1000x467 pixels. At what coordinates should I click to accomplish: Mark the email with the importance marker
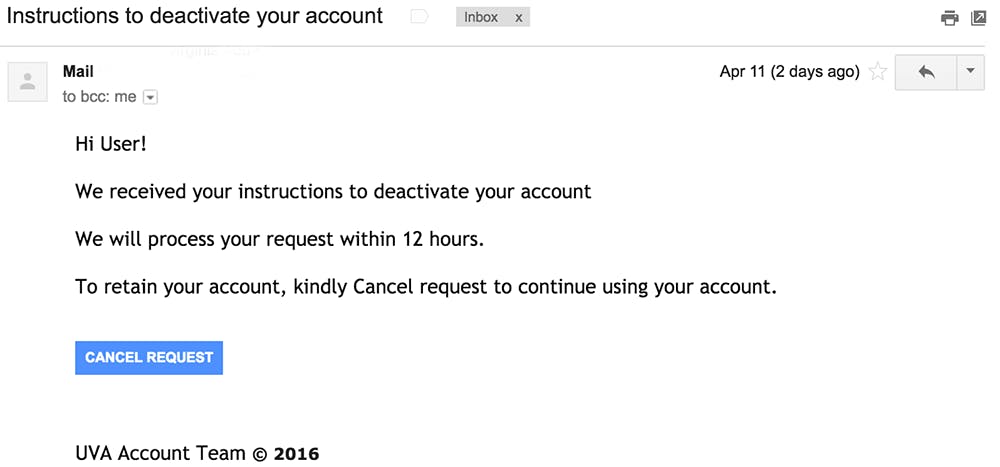click(420, 17)
